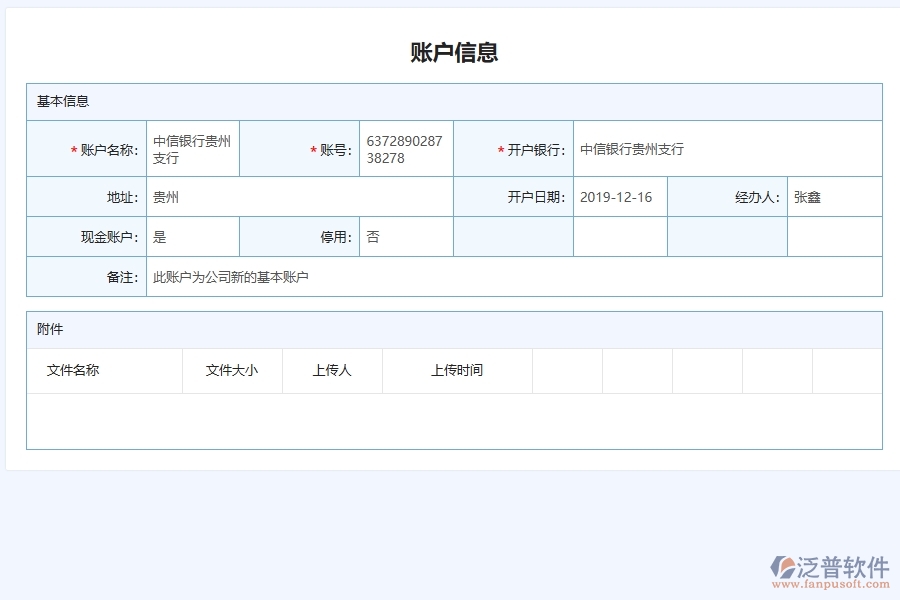Expand the 基本信息 section header
This screenshot has height=600, width=900.
[x=55, y=101]
